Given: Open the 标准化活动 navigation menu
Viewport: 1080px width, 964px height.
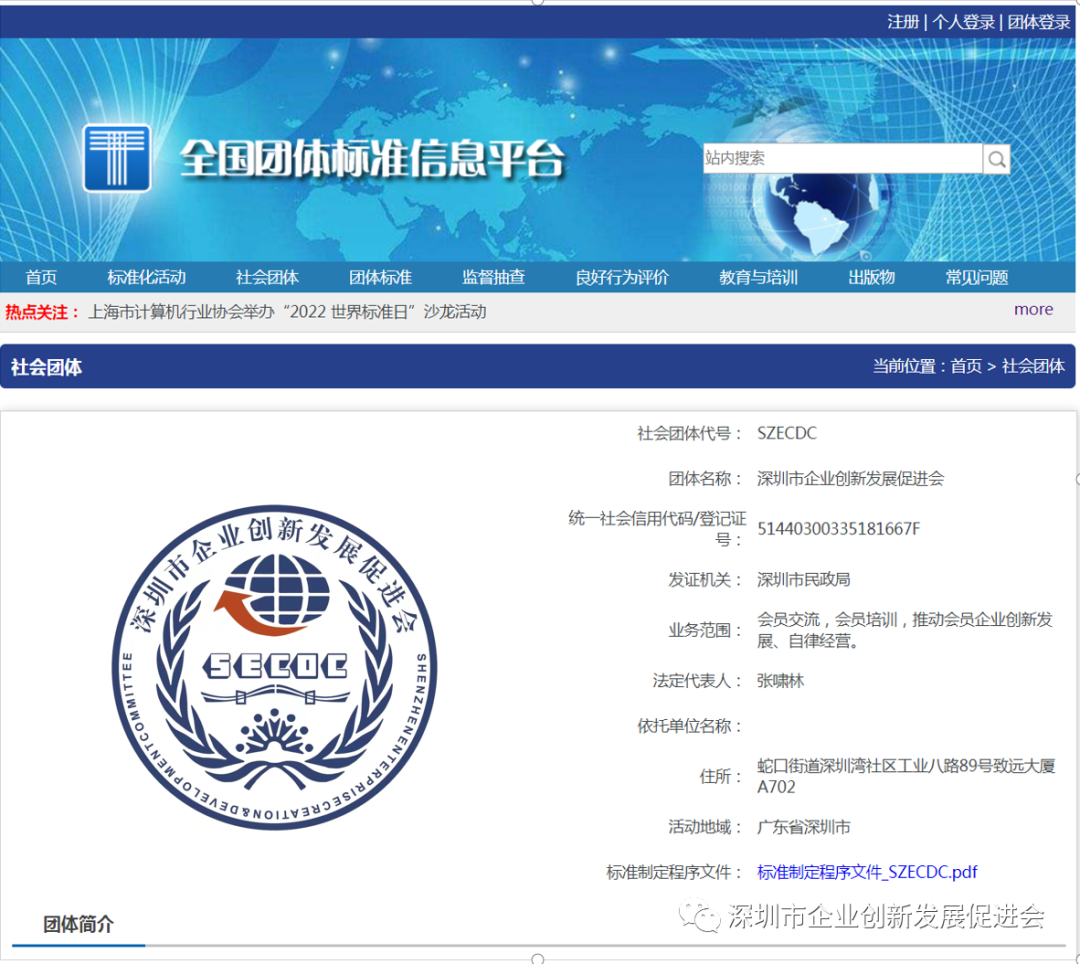Looking at the screenshot, I should [146, 278].
